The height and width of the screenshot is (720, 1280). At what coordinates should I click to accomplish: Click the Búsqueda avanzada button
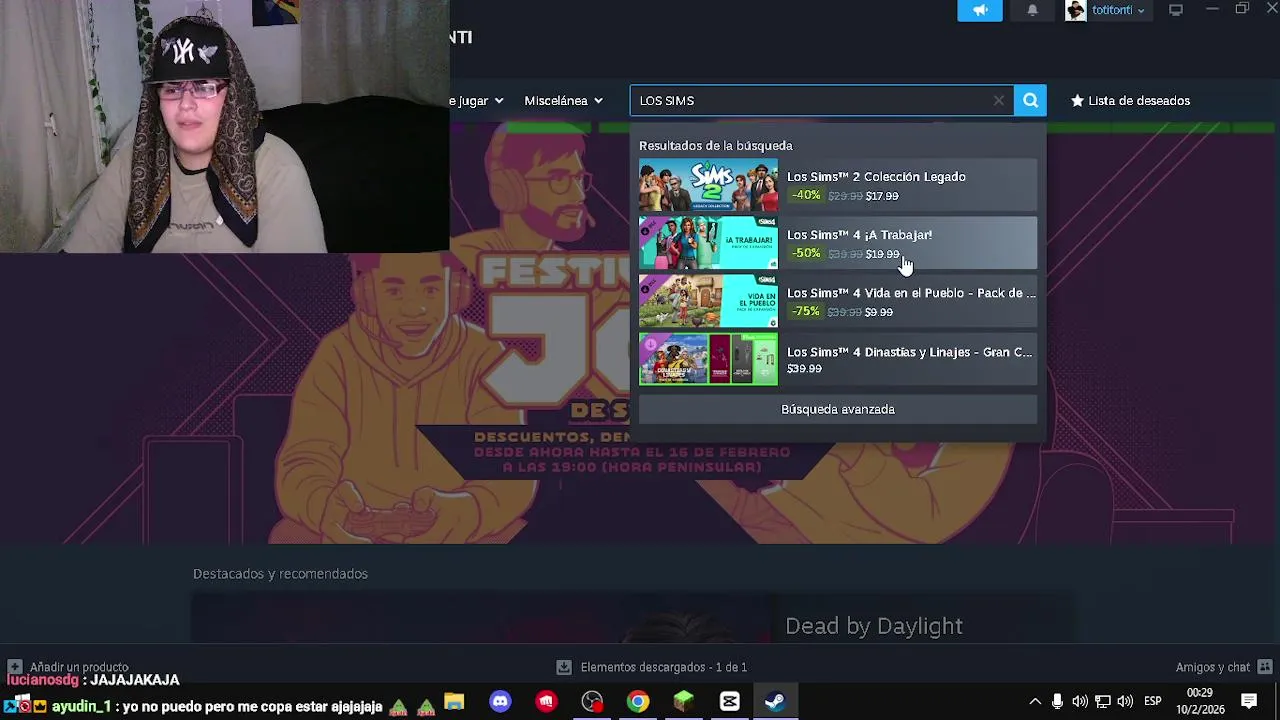coord(838,409)
